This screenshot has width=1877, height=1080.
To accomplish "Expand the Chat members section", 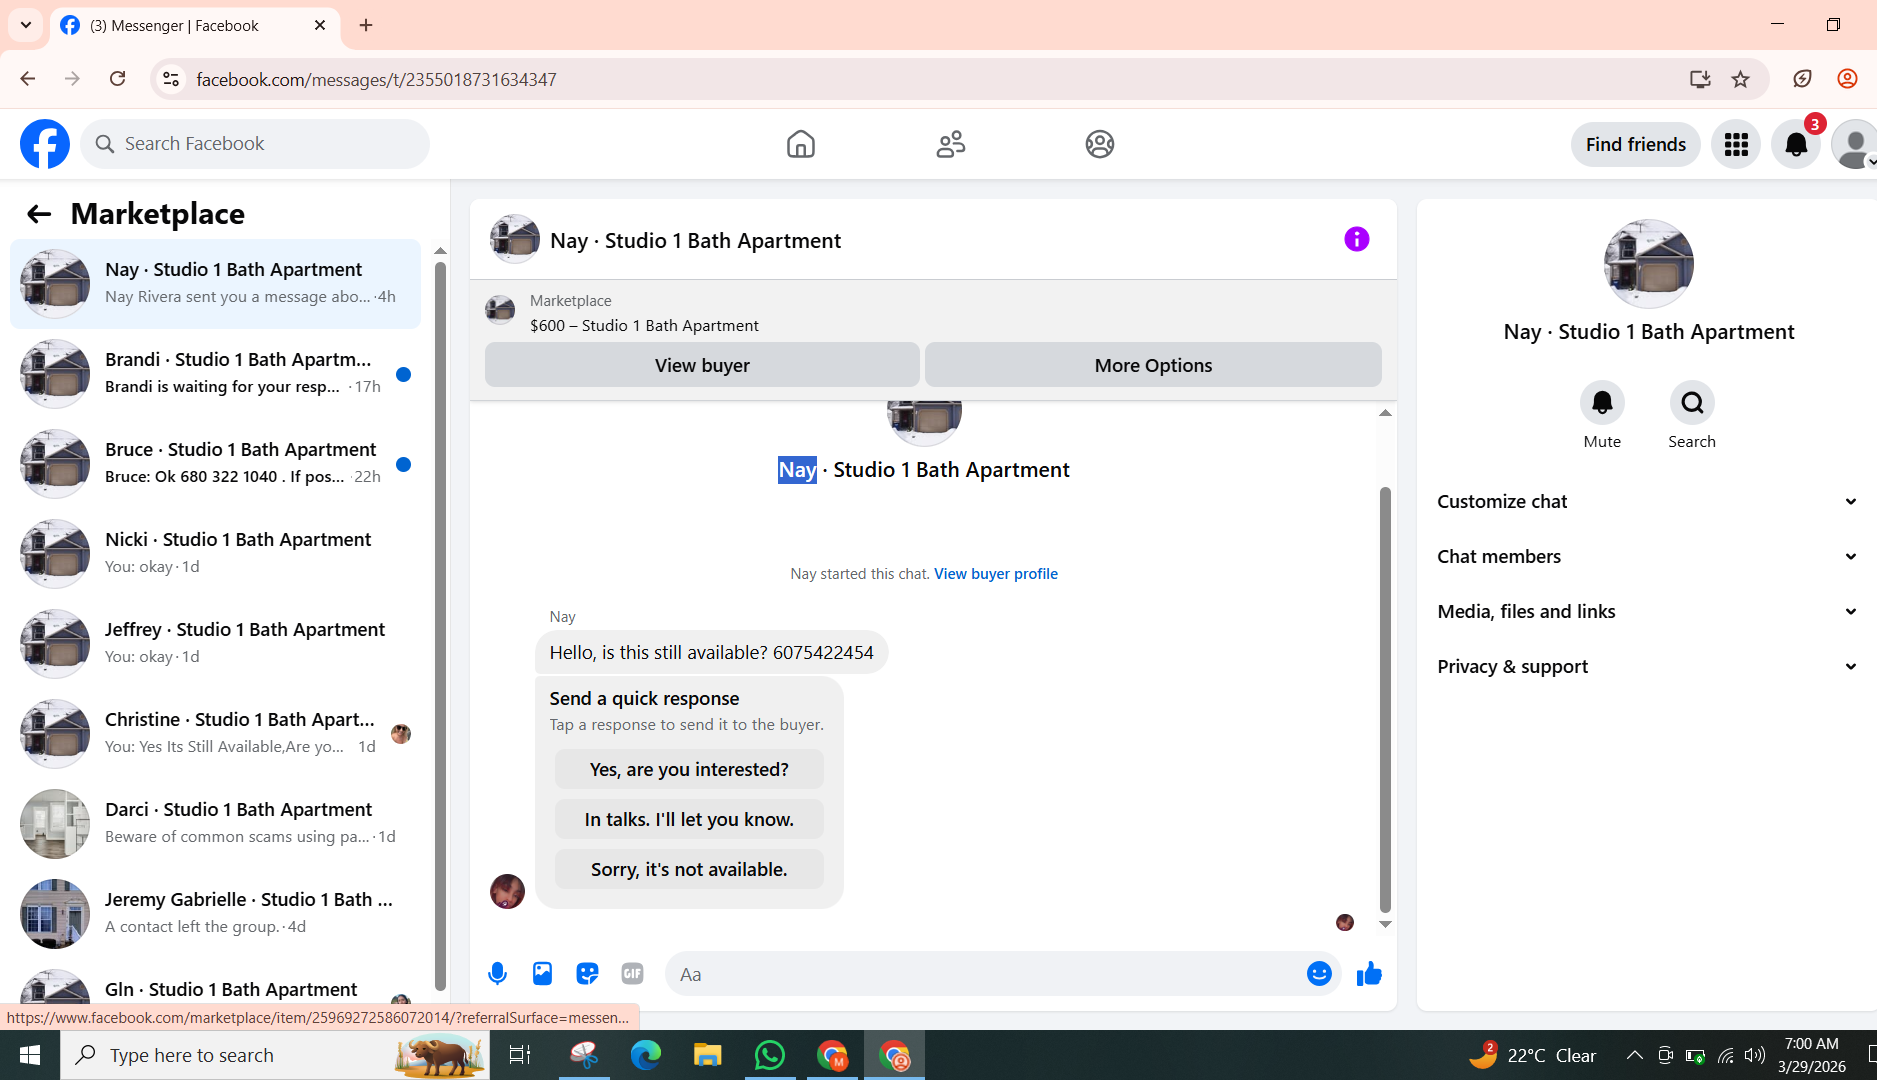I will tap(1647, 557).
